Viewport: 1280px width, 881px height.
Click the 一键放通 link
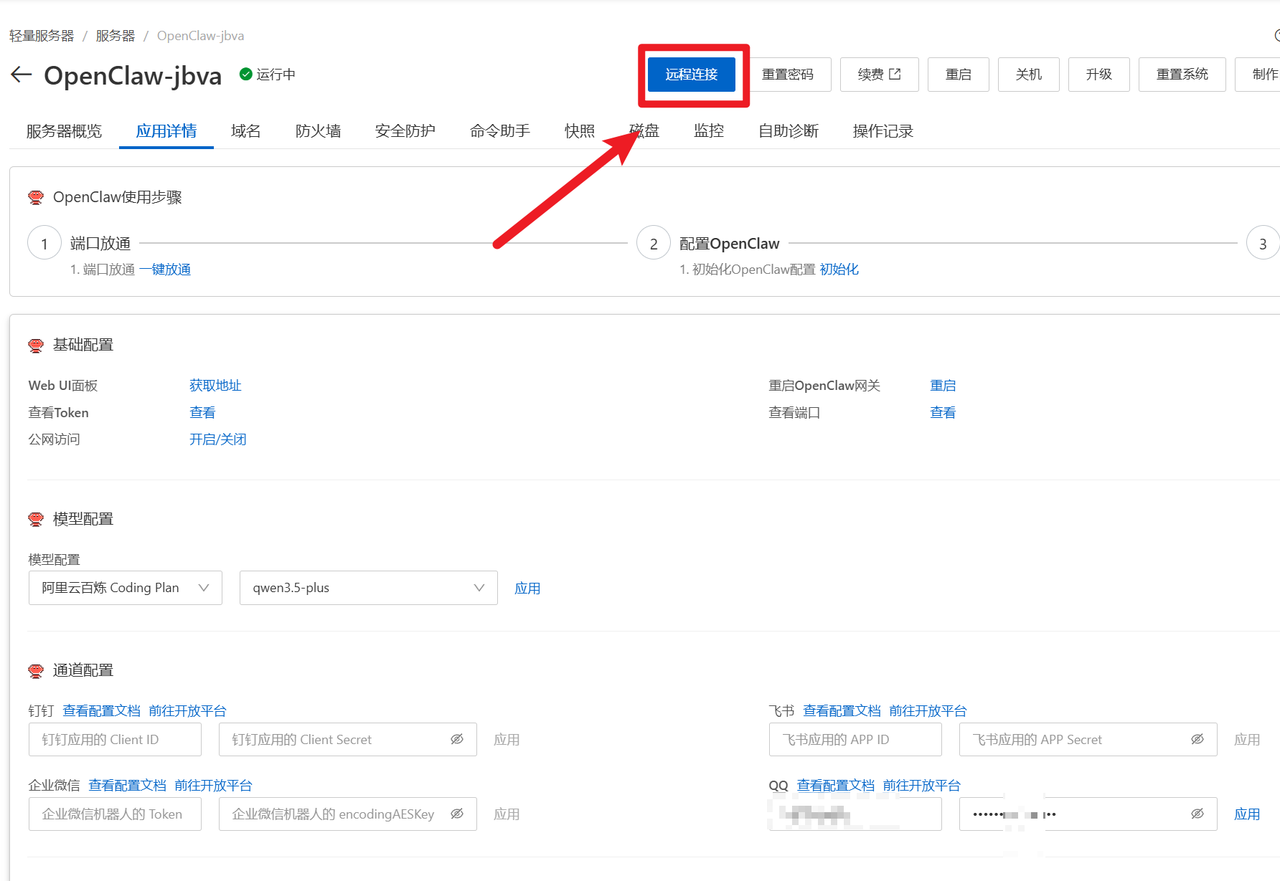coord(165,269)
